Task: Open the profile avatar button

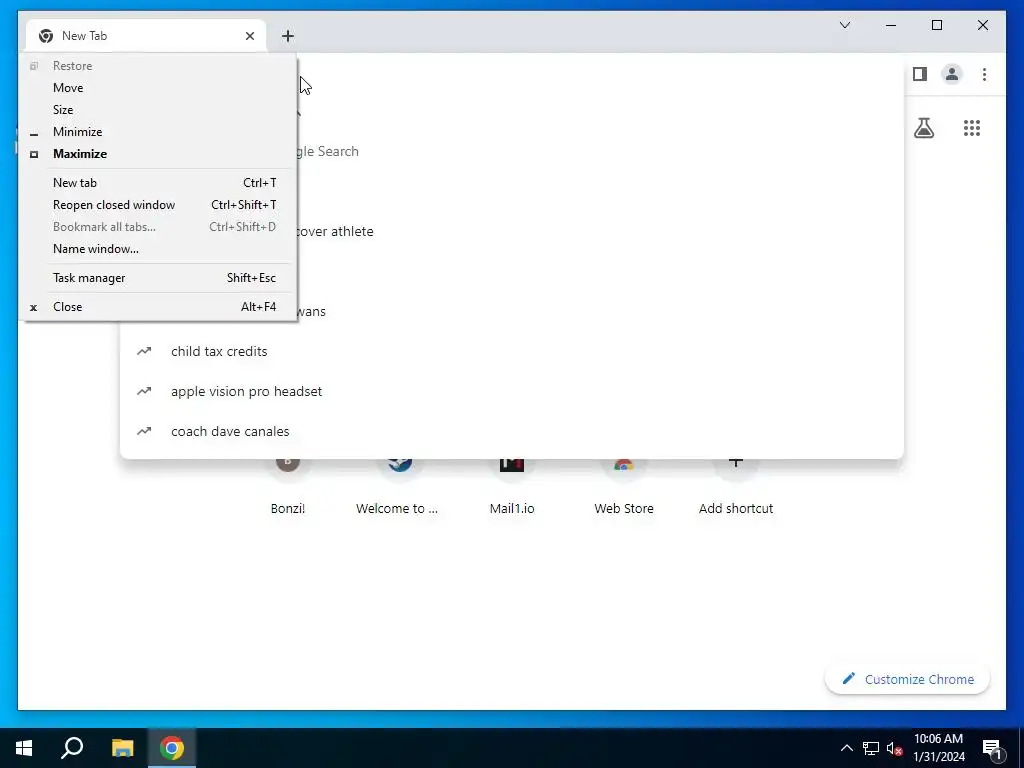Action: pyautogui.click(x=952, y=74)
